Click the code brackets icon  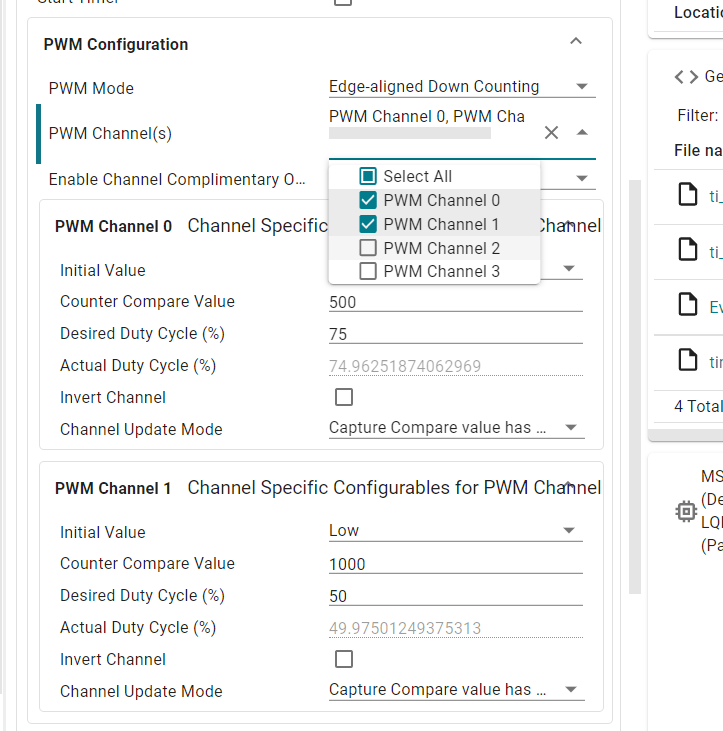click(686, 77)
